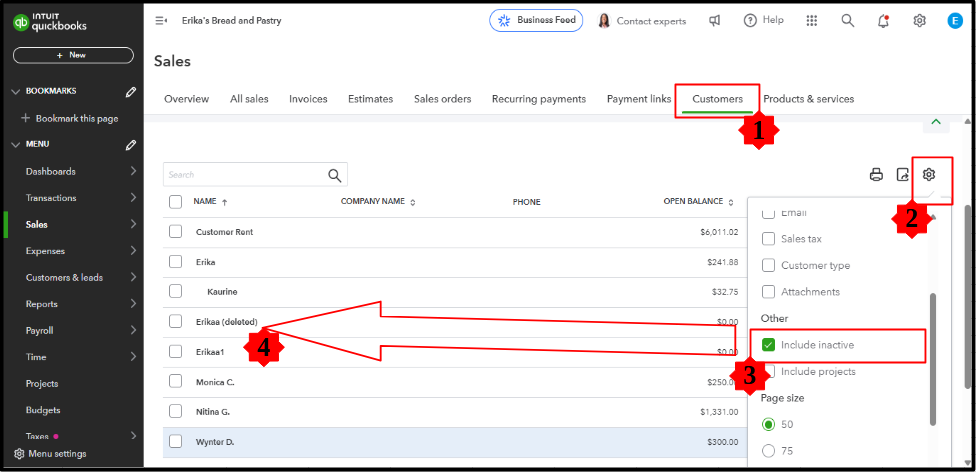Open the Nitina G. customer
The image size is (976, 472).
tap(213, 412)
